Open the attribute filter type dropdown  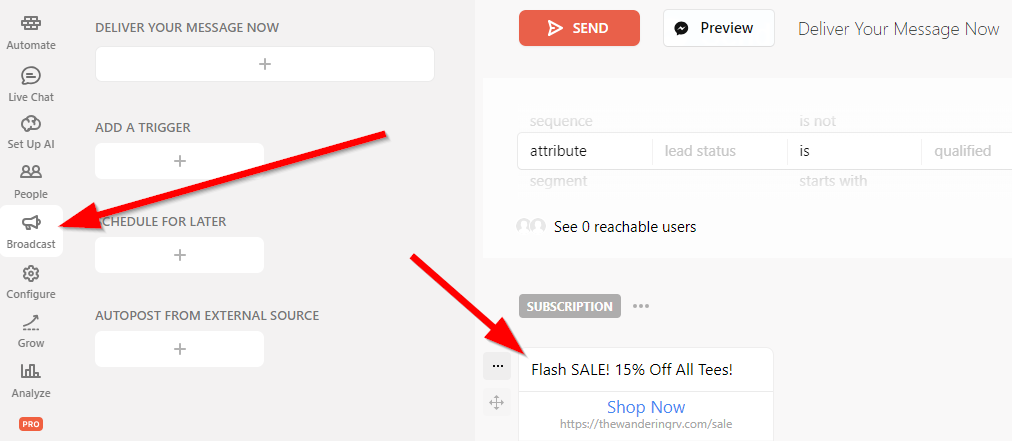[x=585, y=151]
